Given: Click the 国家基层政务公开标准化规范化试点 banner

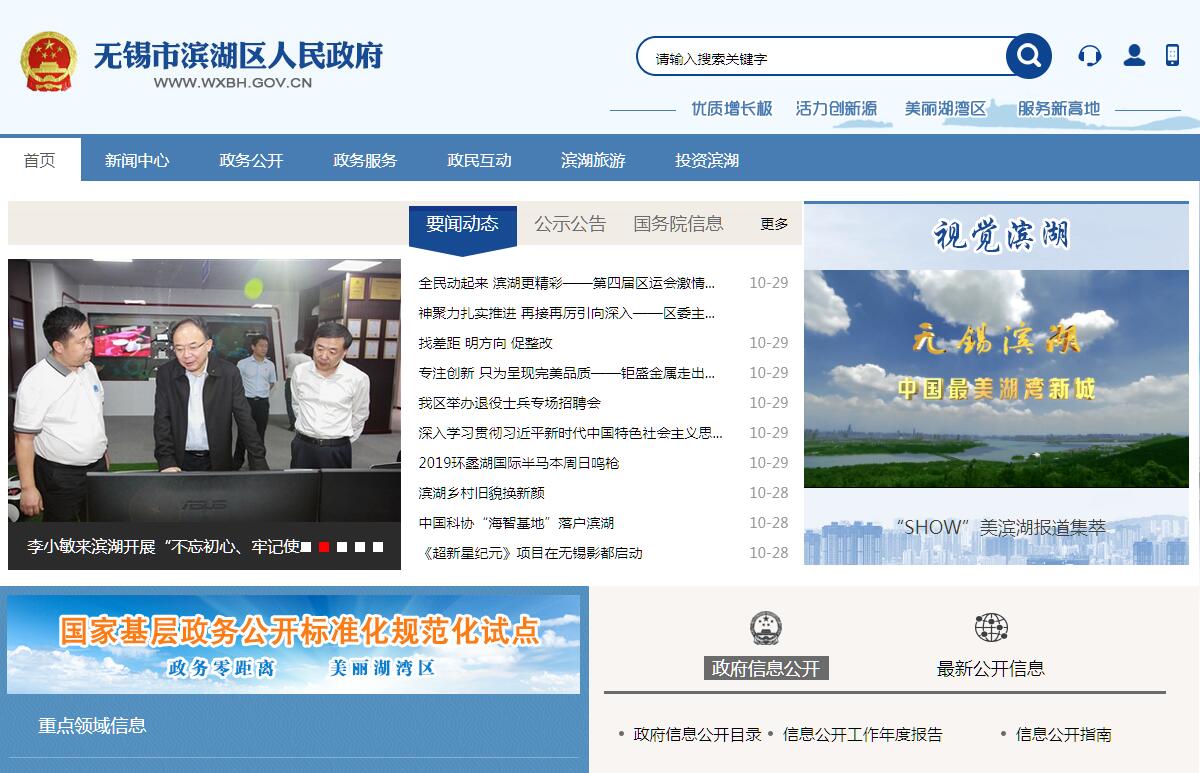Looking at the screenshot, I should click(x=293, y=643).
